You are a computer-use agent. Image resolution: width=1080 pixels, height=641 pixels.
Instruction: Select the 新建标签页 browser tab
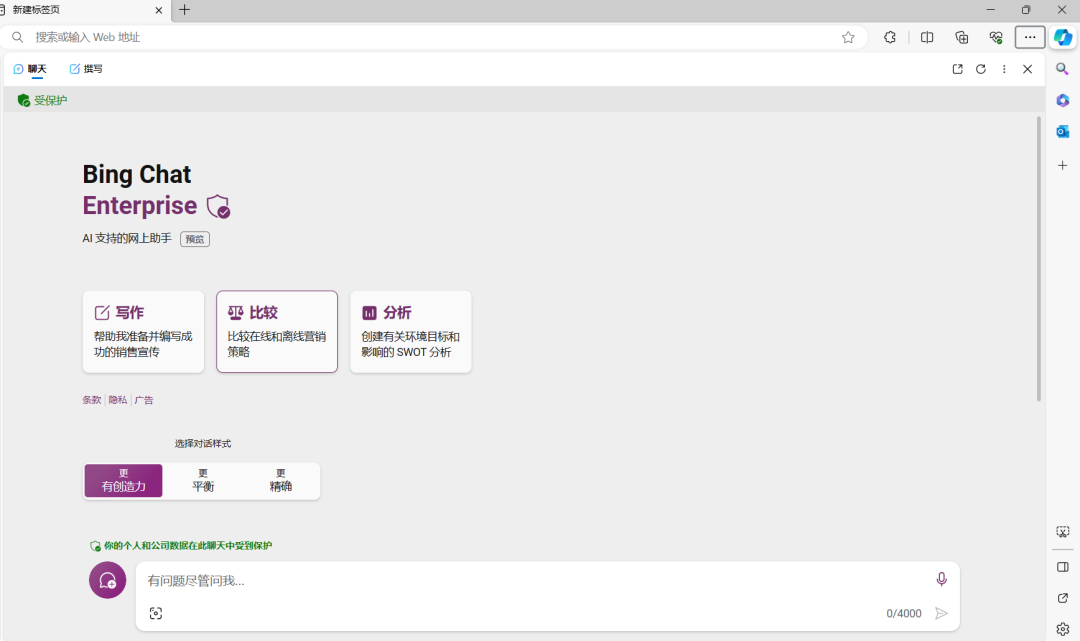(x=85, y=10)
